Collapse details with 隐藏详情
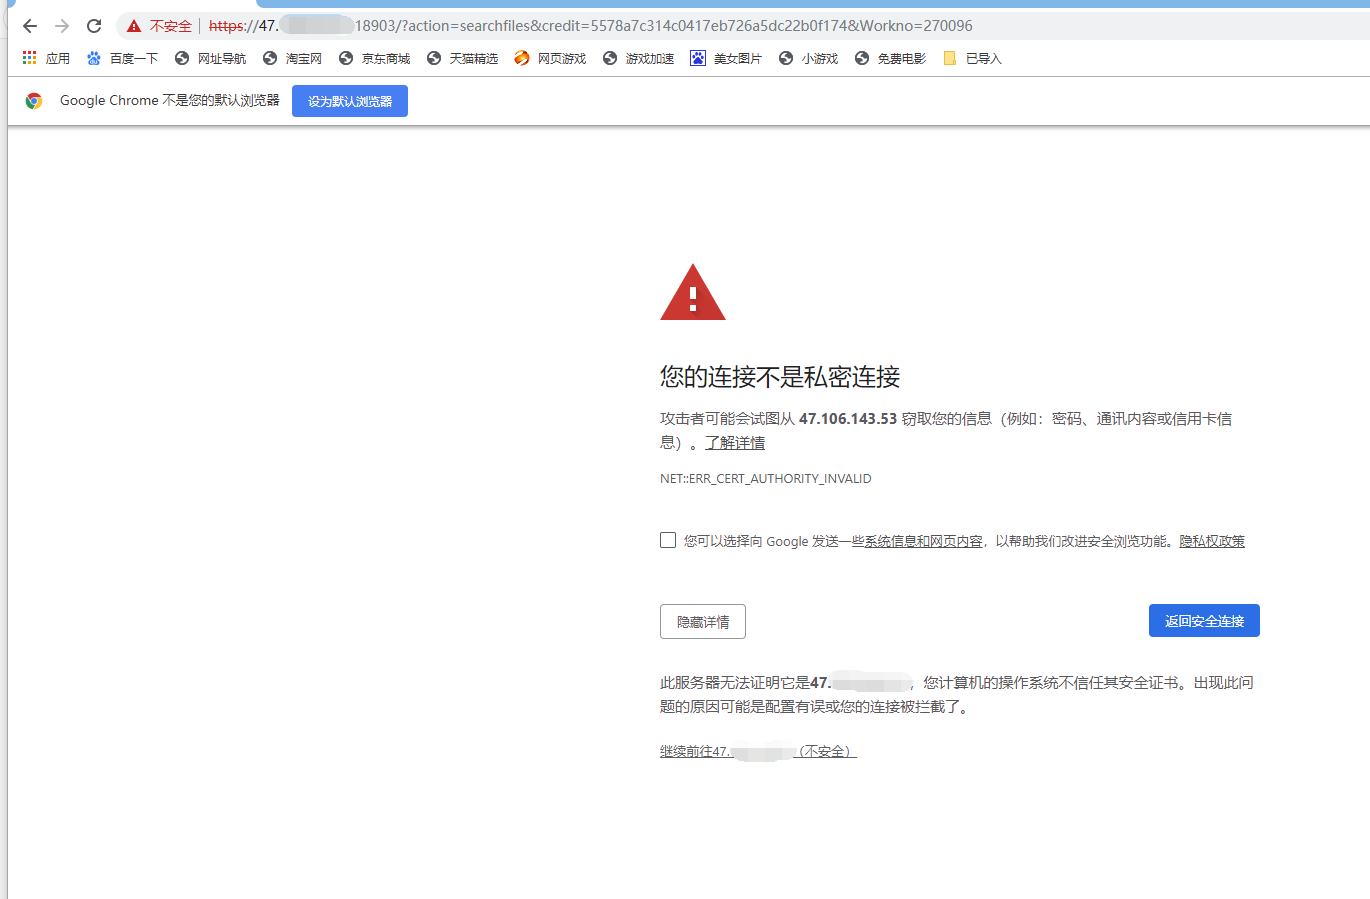Viewport: 1370px width, 899px height. (702, 621)
